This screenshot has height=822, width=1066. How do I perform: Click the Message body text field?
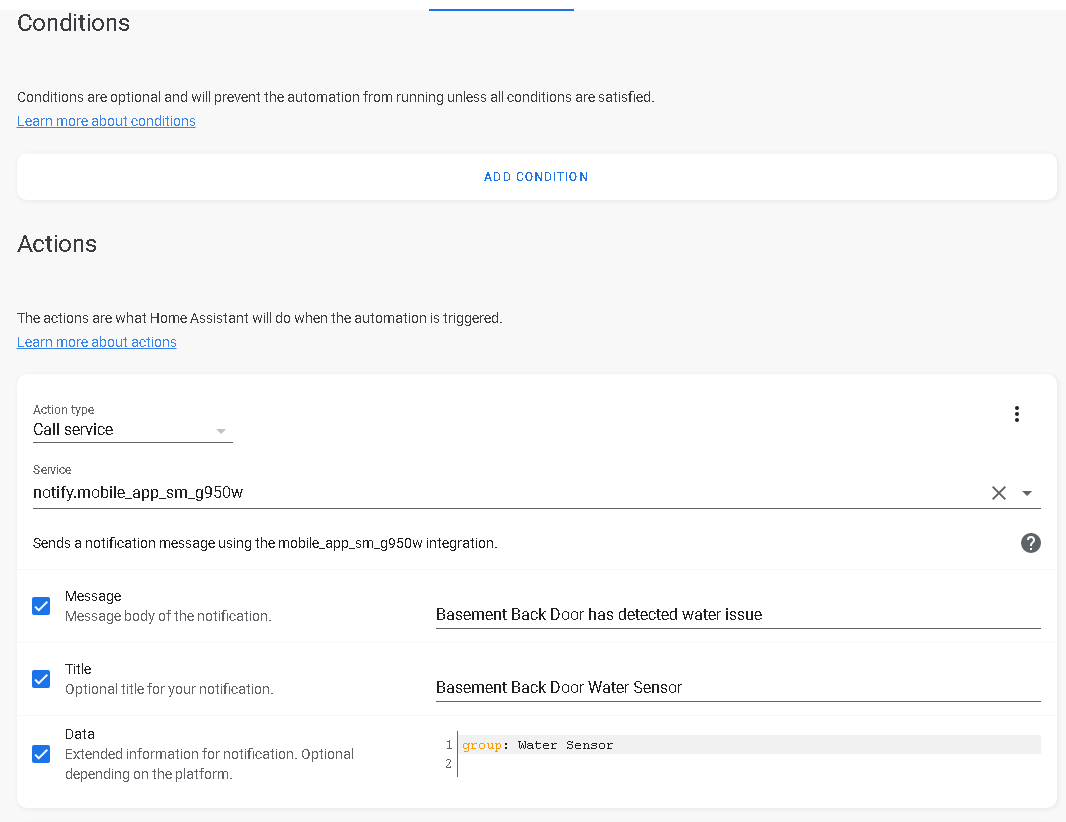coord(737,614)
